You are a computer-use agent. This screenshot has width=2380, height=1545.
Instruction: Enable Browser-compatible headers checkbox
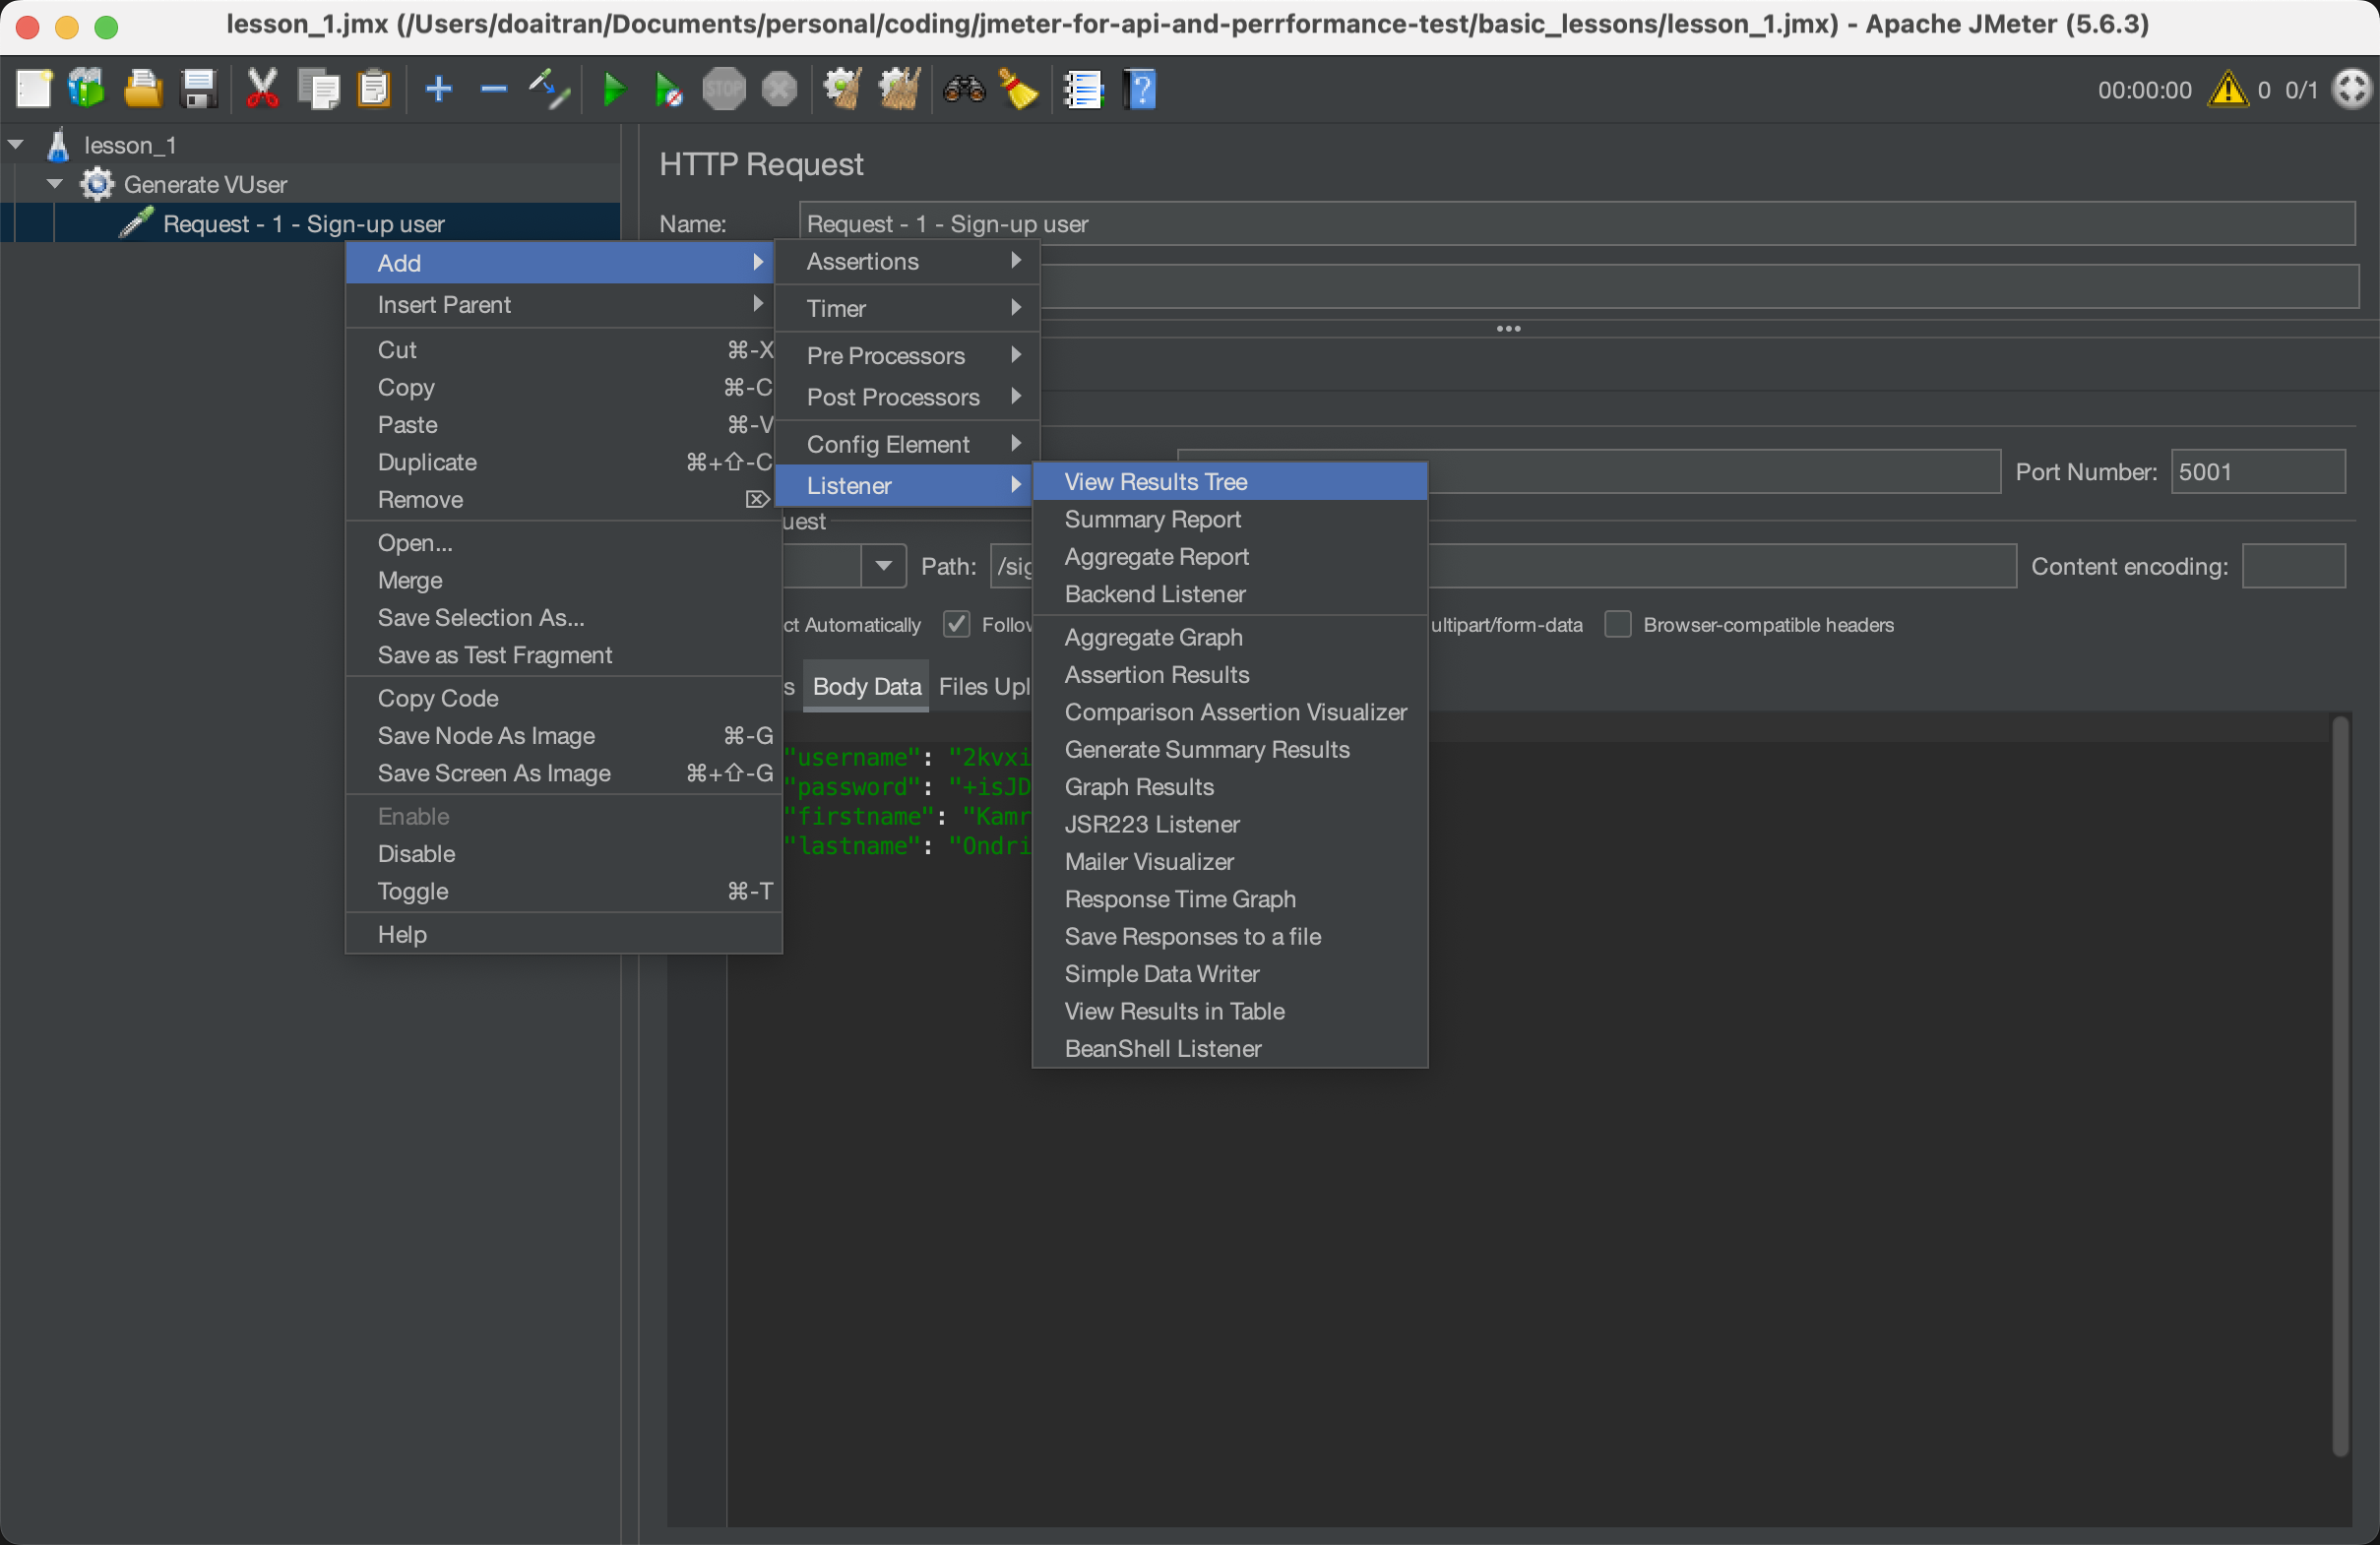coord(1617,624)
